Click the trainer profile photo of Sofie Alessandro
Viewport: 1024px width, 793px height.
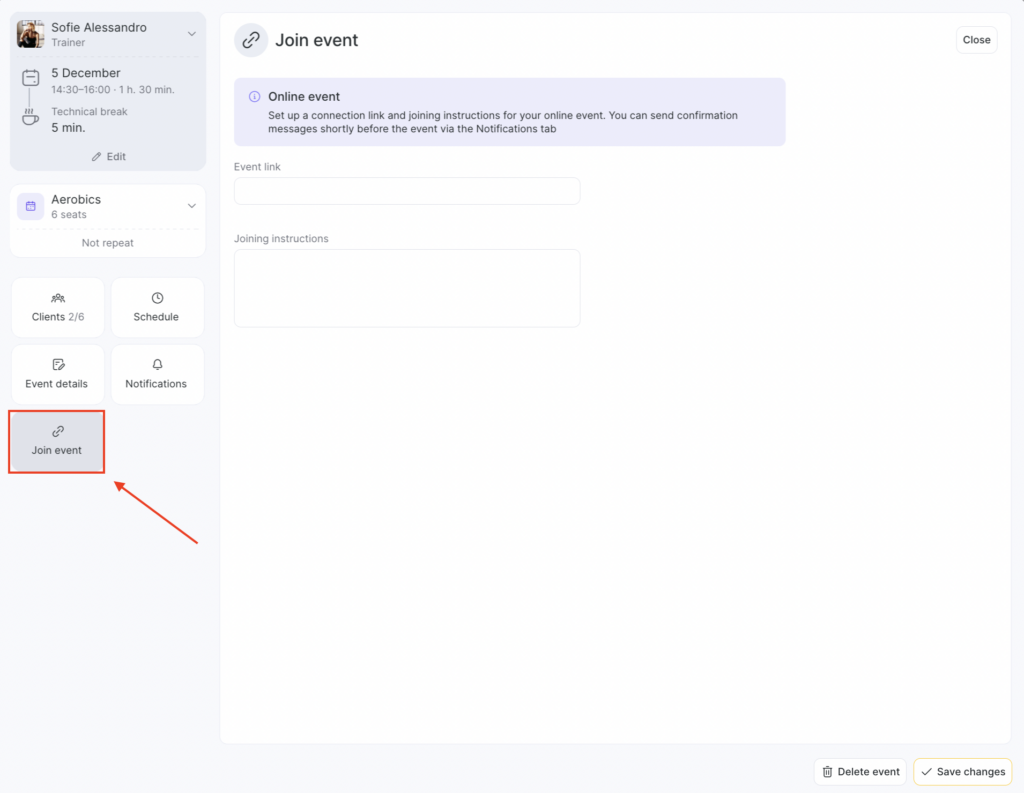tap(31, 34)
